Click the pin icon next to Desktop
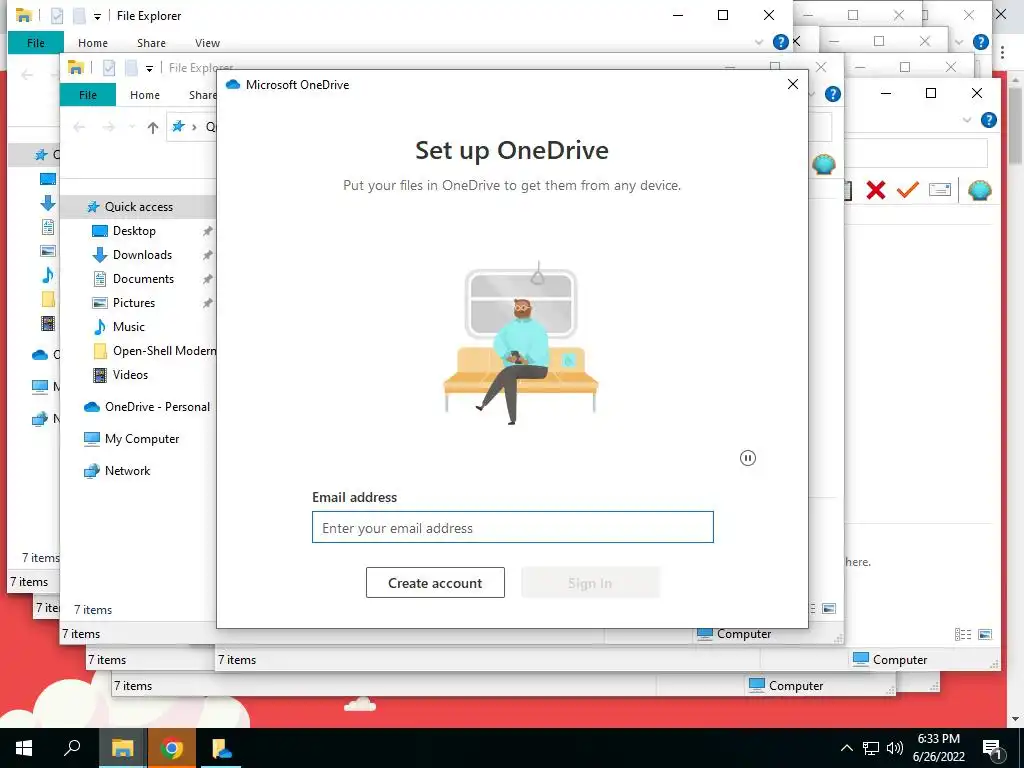 click(x=208, y=231)
